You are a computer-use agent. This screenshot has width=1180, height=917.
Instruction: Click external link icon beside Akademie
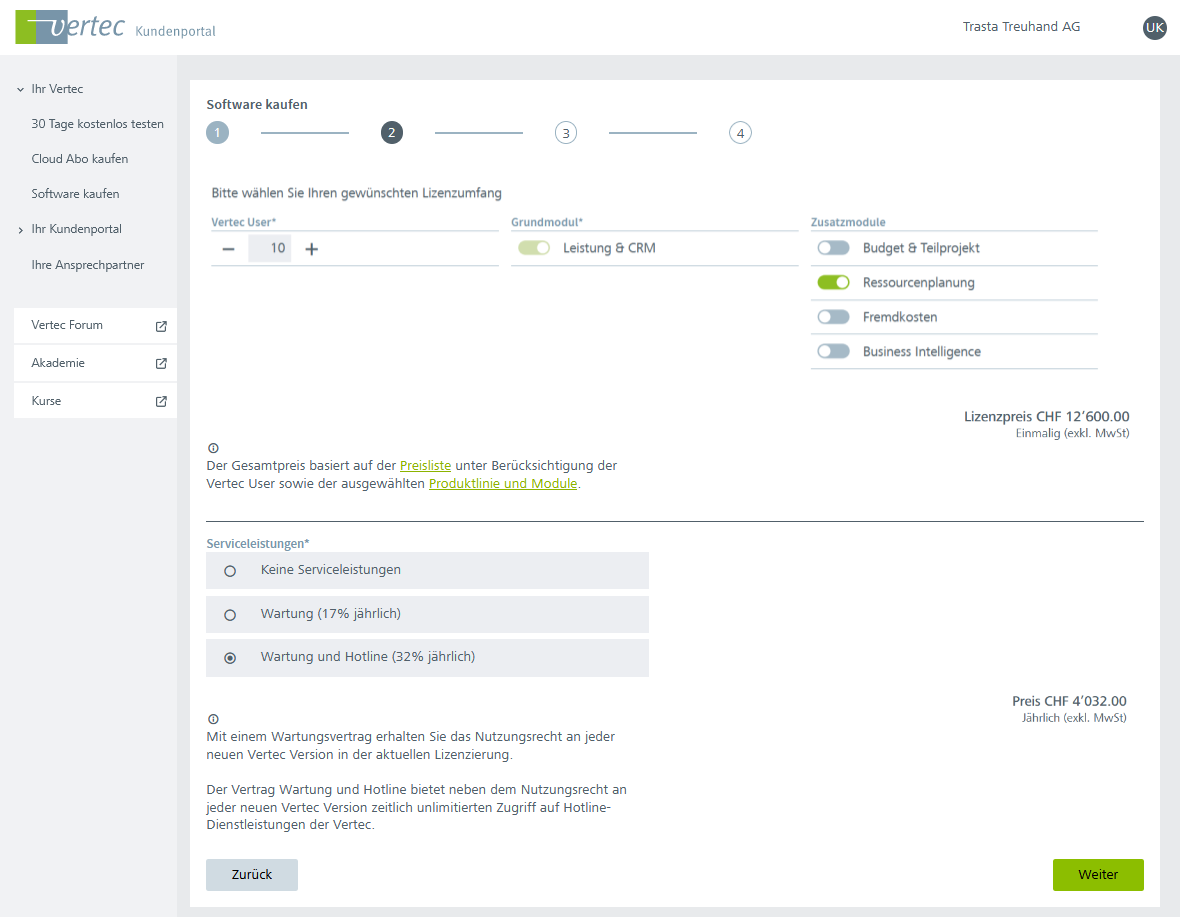tap(161, 364)
